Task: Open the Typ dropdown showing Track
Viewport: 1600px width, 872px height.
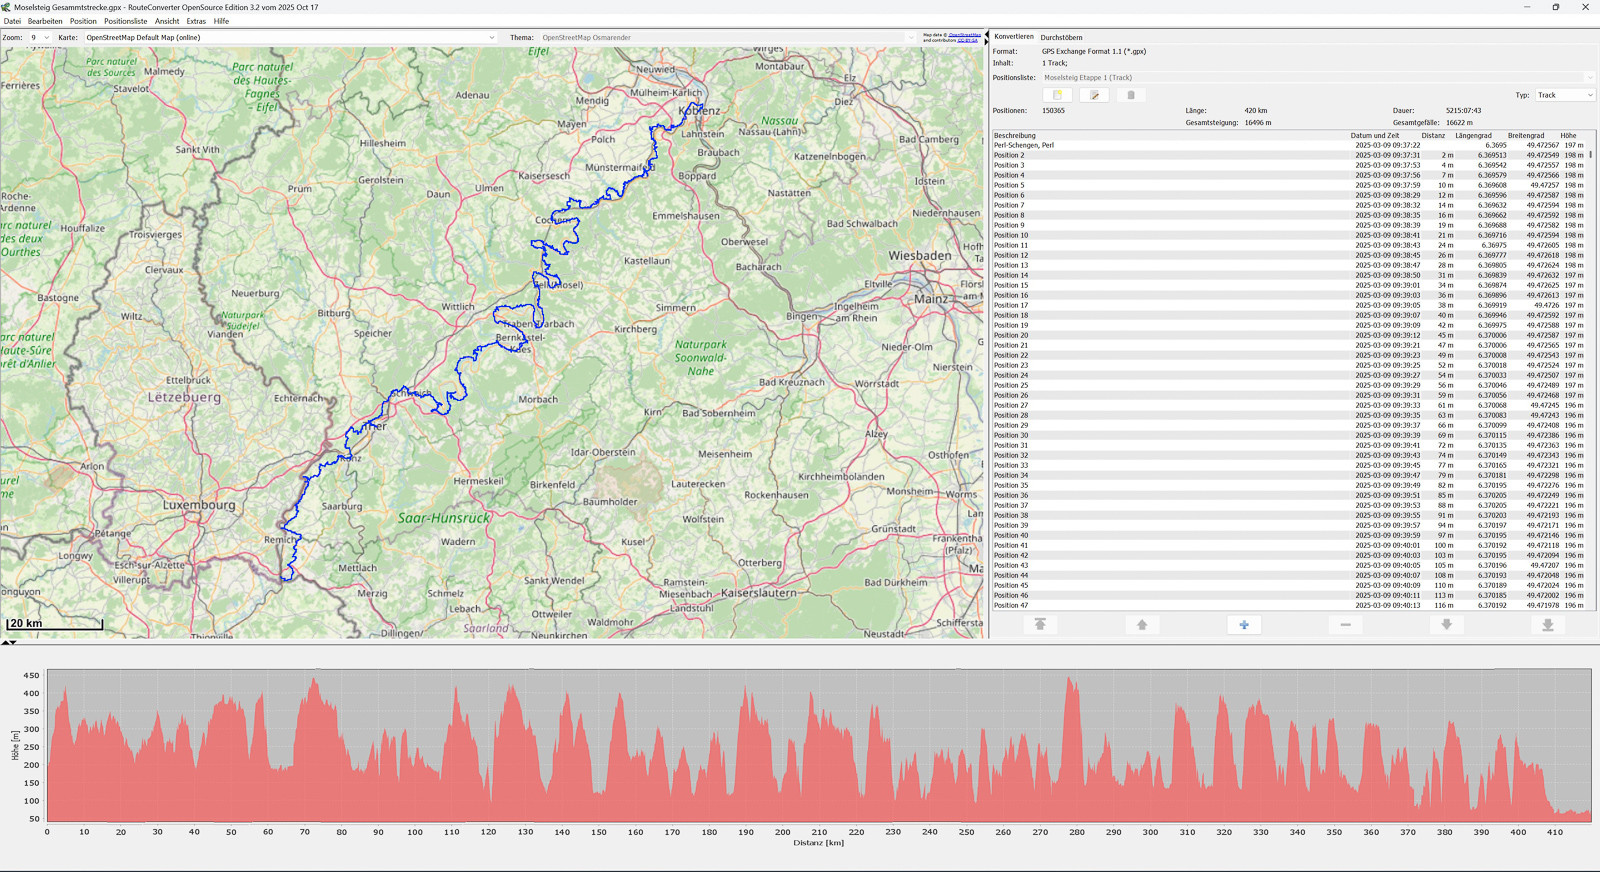Action: click(x=1565, y=95)
